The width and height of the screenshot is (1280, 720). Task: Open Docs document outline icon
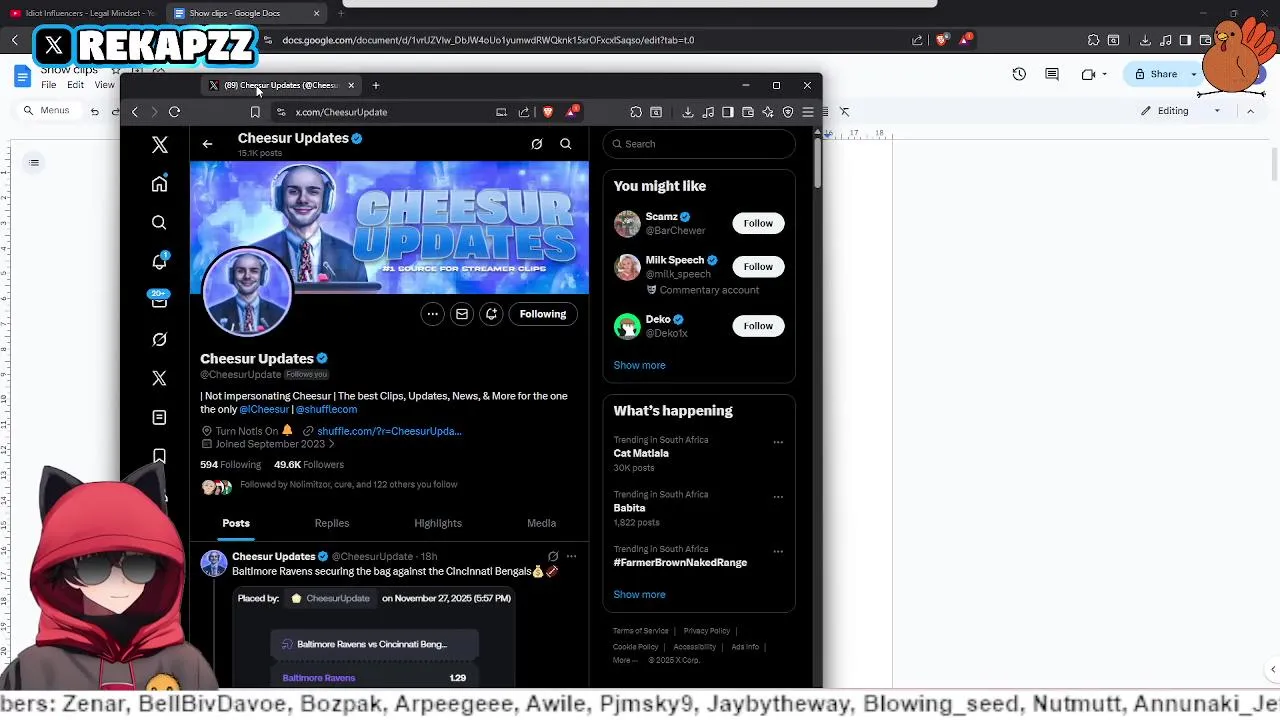coord(34,163)
